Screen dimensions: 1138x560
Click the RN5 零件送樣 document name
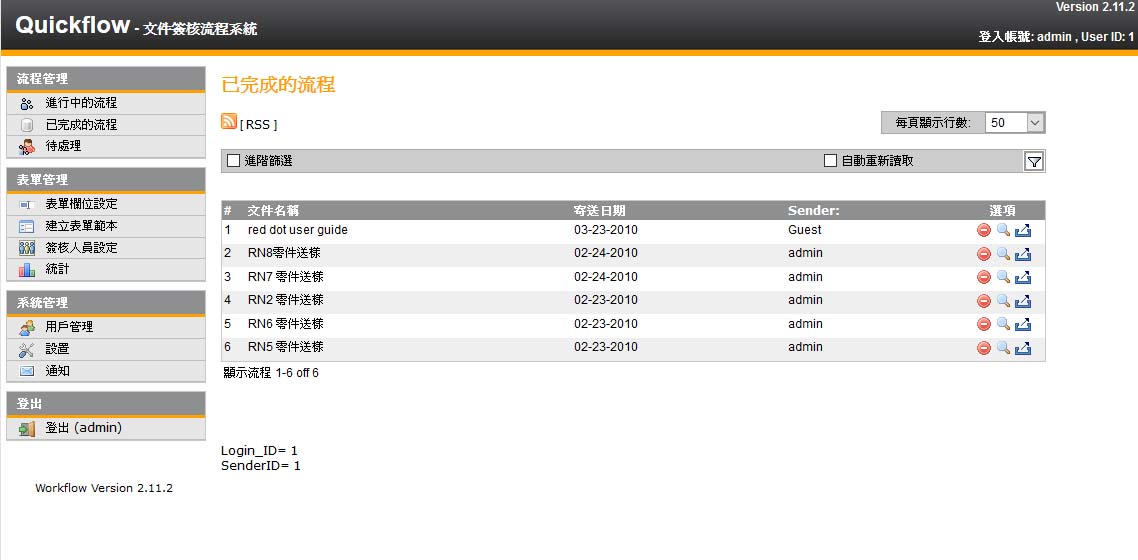pos(286,347)
